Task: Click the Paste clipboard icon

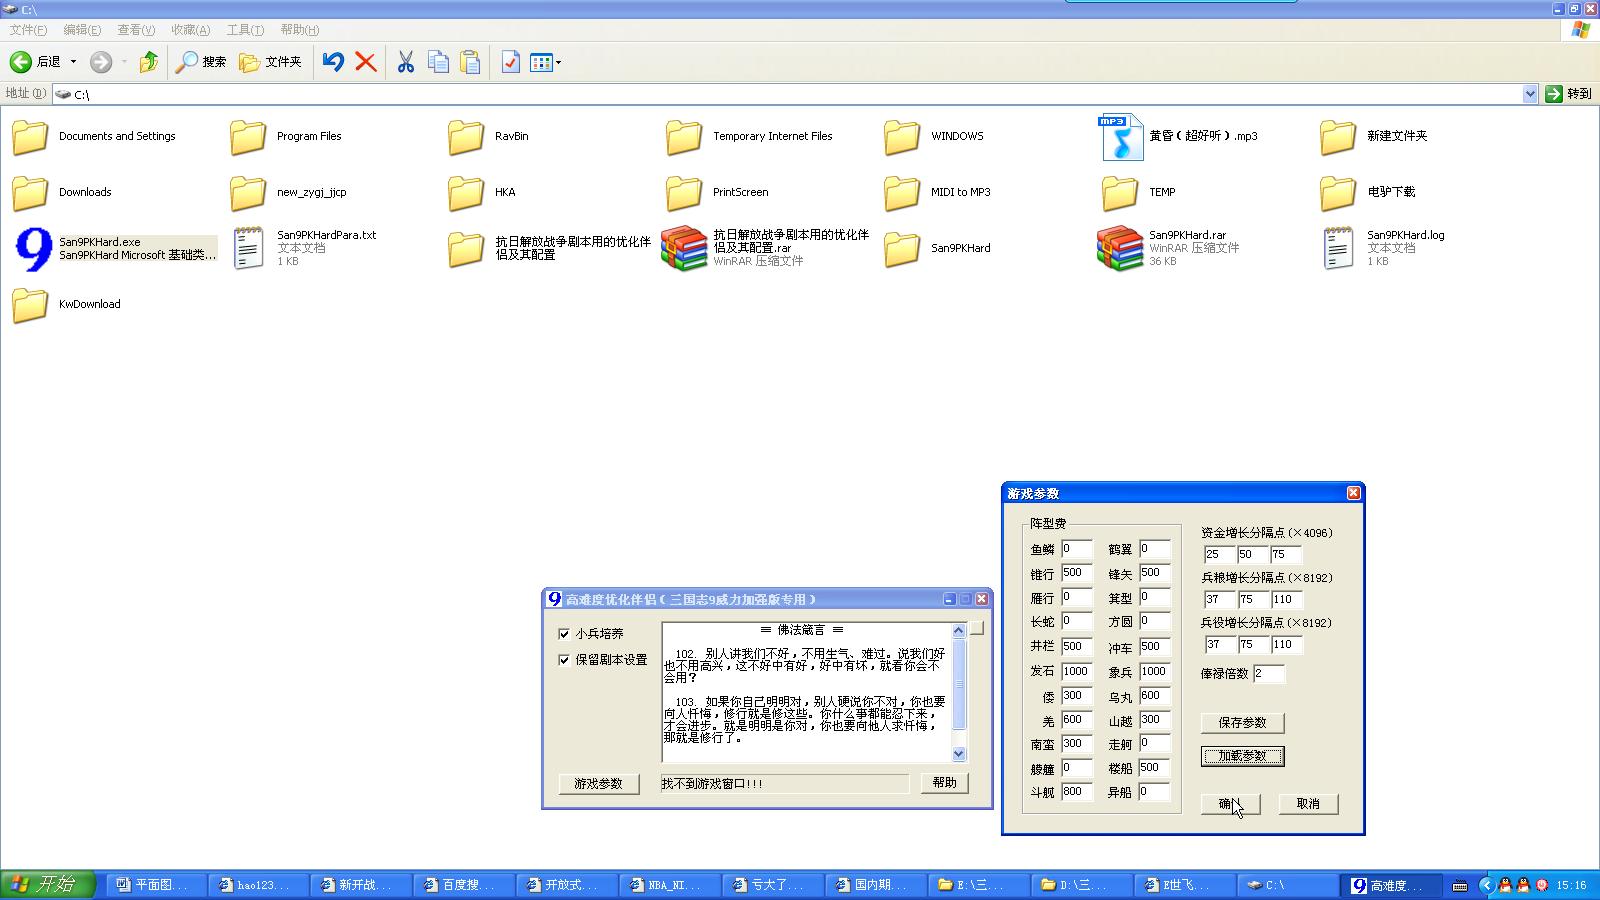Action: [470, 62]
